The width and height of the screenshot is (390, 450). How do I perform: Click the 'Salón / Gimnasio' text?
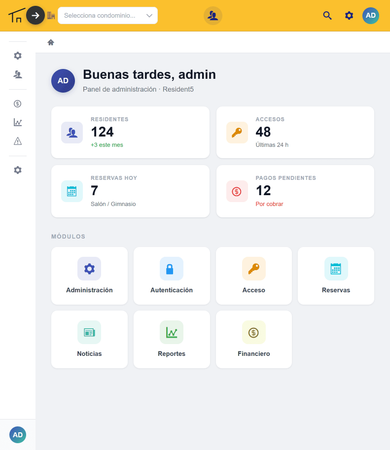pyautogui.click(x=113, y=204)
